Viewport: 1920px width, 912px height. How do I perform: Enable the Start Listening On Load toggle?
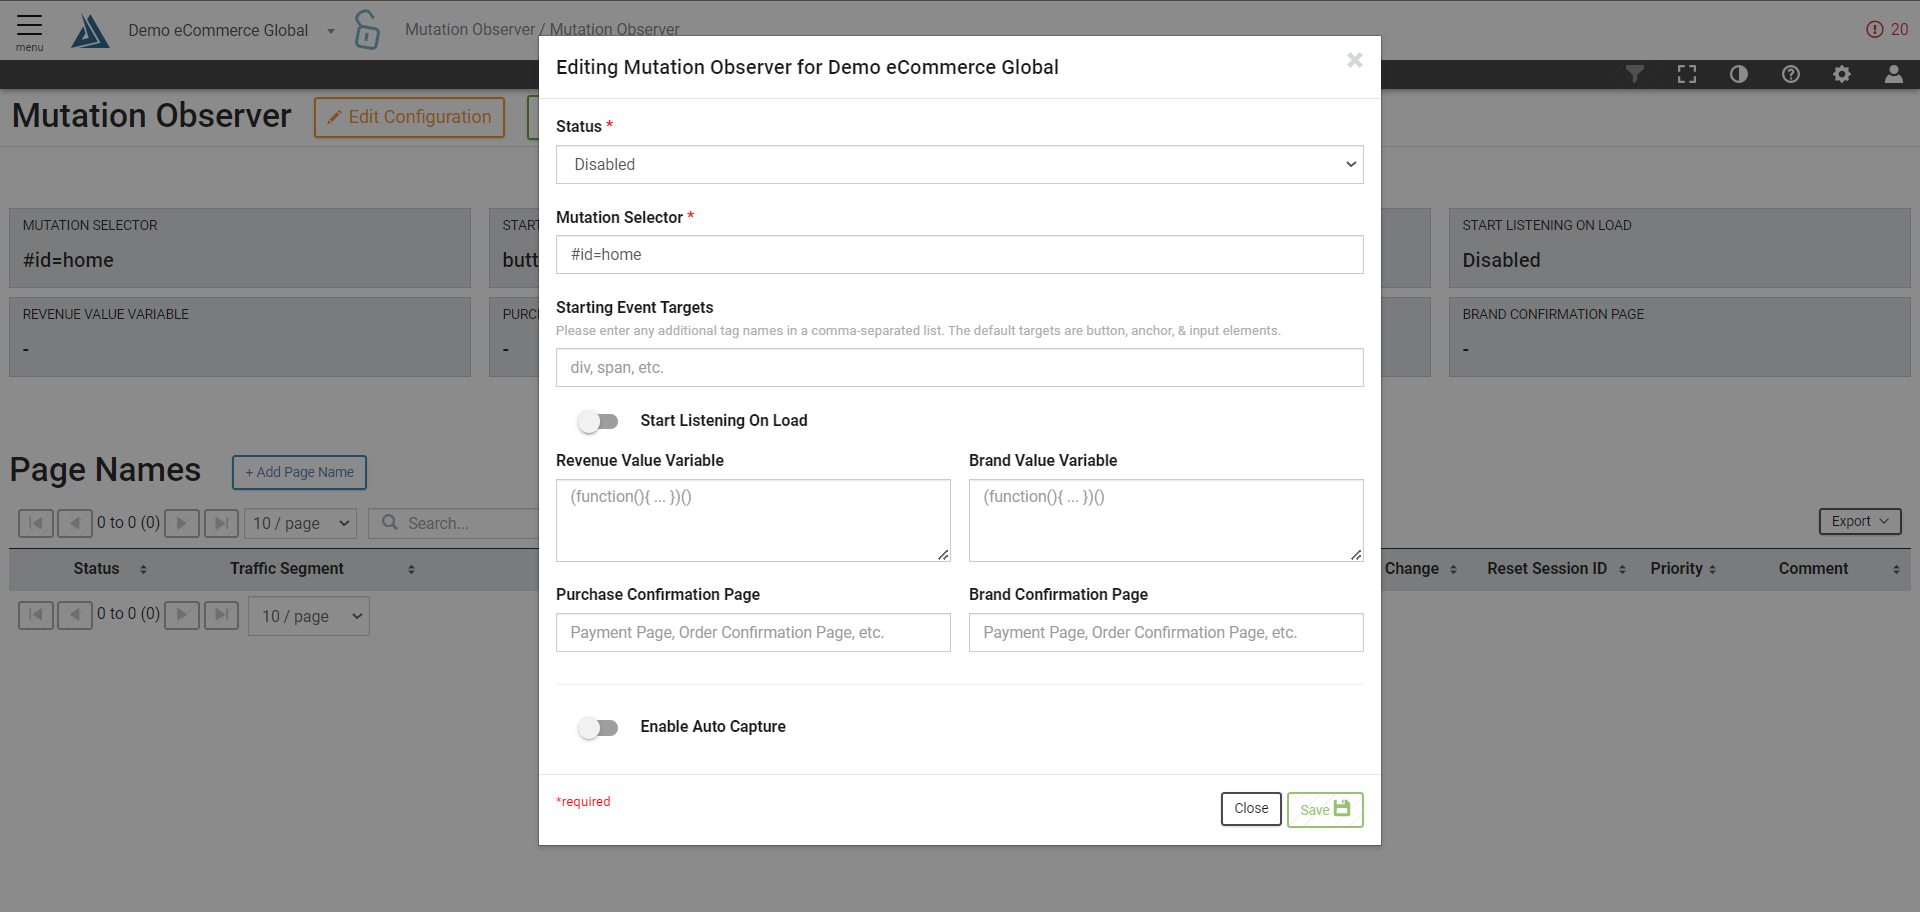tap(598, 421)
